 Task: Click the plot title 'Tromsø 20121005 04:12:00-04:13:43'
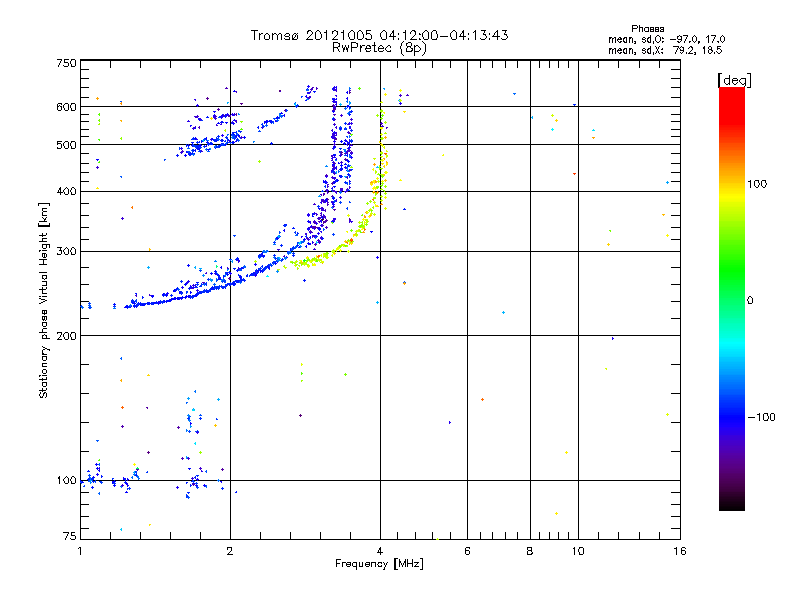click(379, 35)
